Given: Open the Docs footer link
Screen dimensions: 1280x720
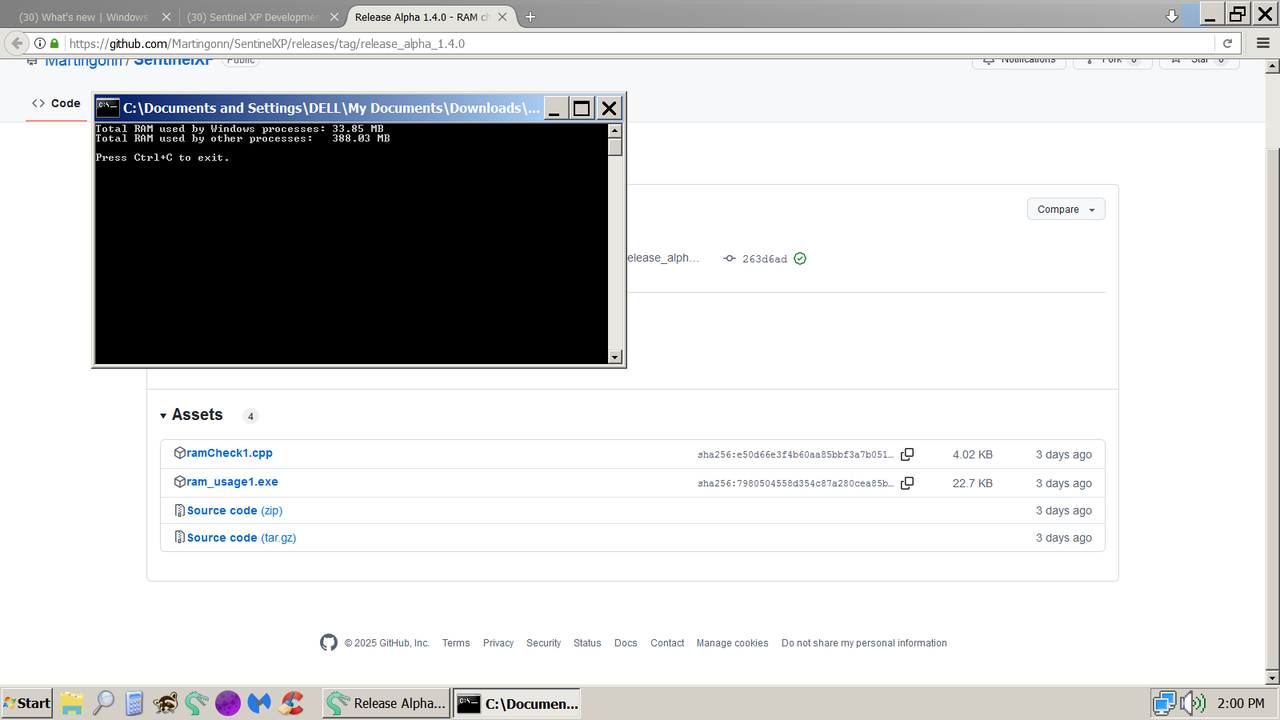Looking at the screenshot, I should click(626, 643).
